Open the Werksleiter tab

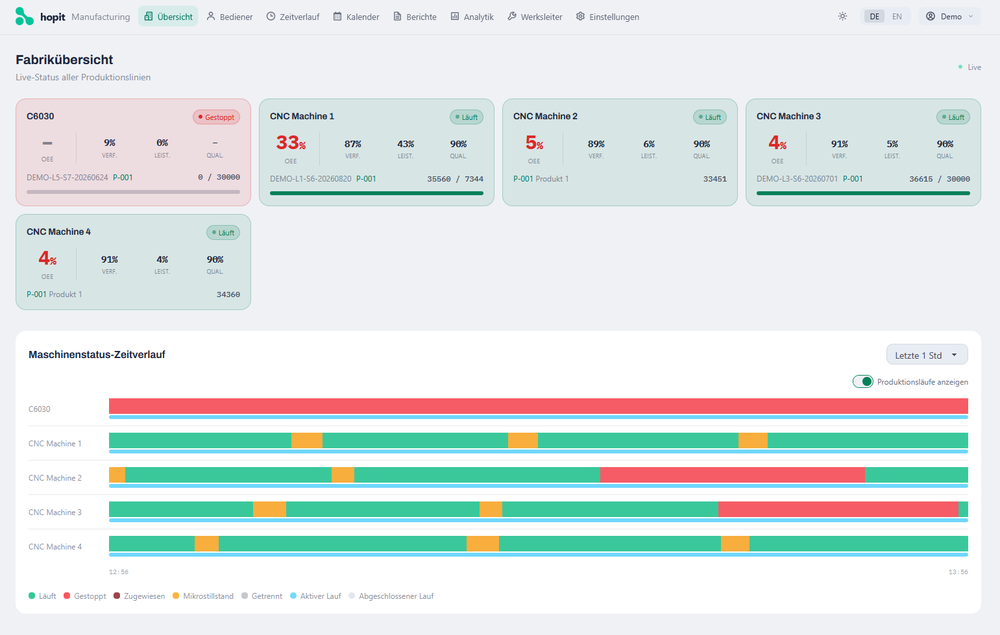[x=534, y=17]
